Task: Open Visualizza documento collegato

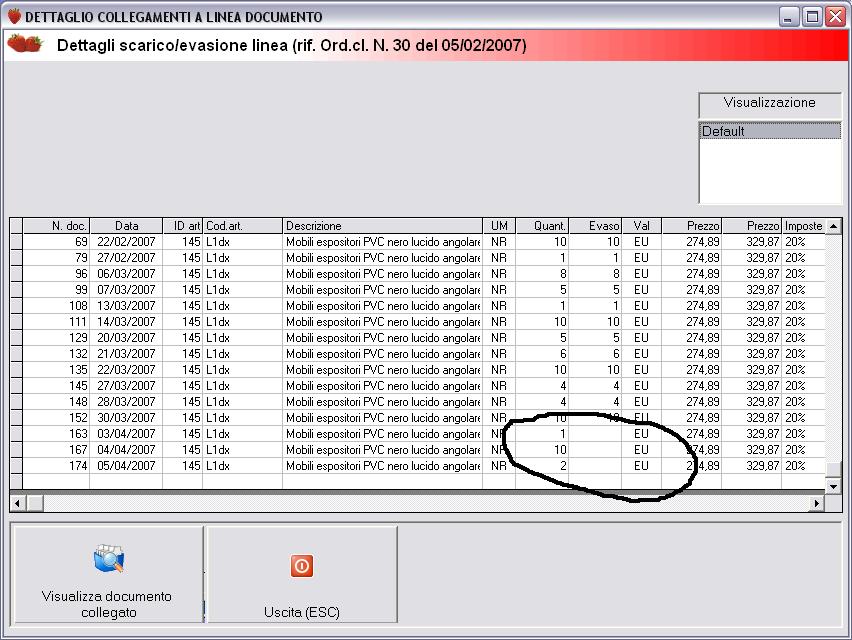Action: point(108,575)
